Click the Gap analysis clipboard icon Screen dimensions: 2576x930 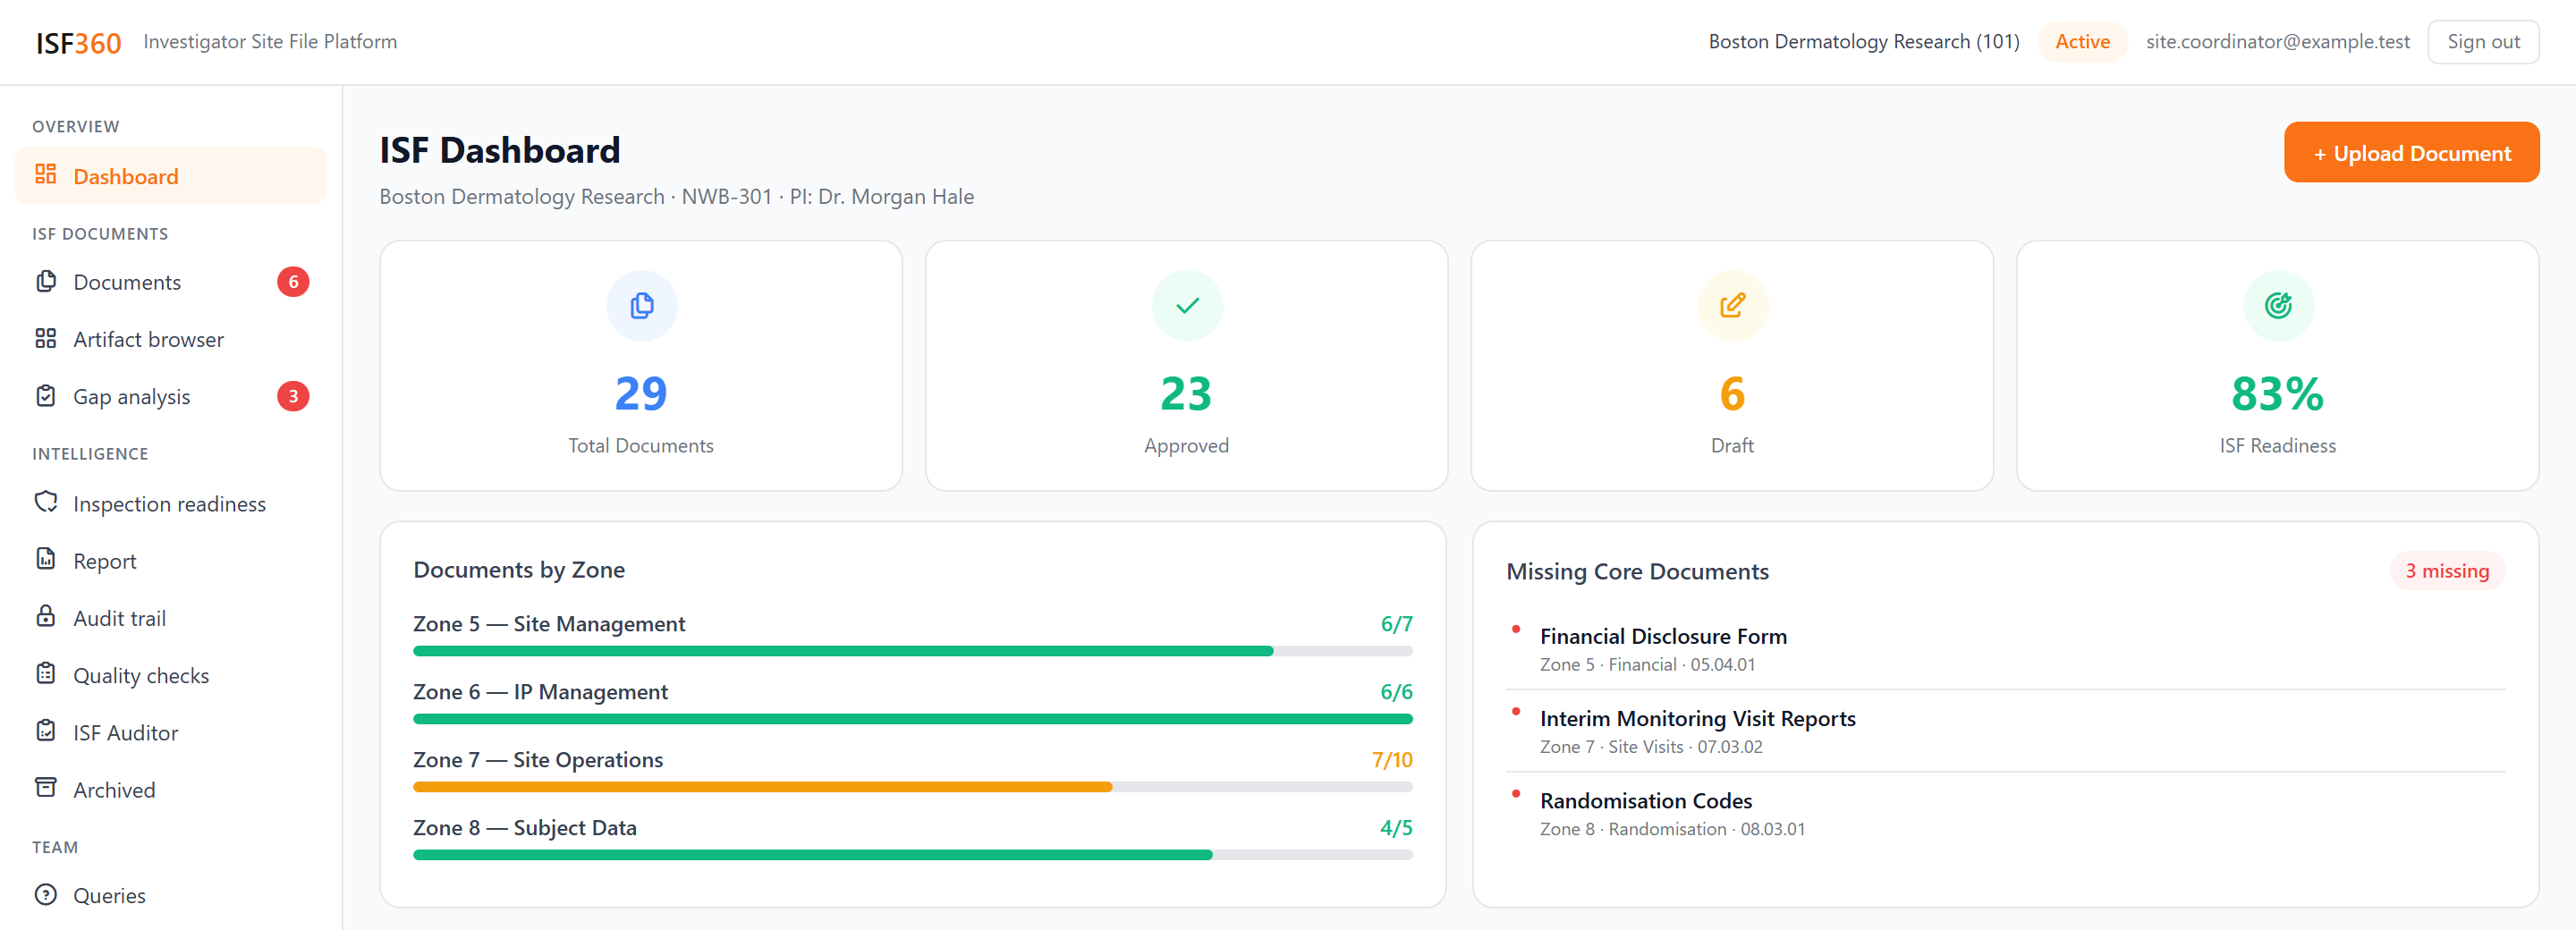pyautogui.click(x=45, y=396)
